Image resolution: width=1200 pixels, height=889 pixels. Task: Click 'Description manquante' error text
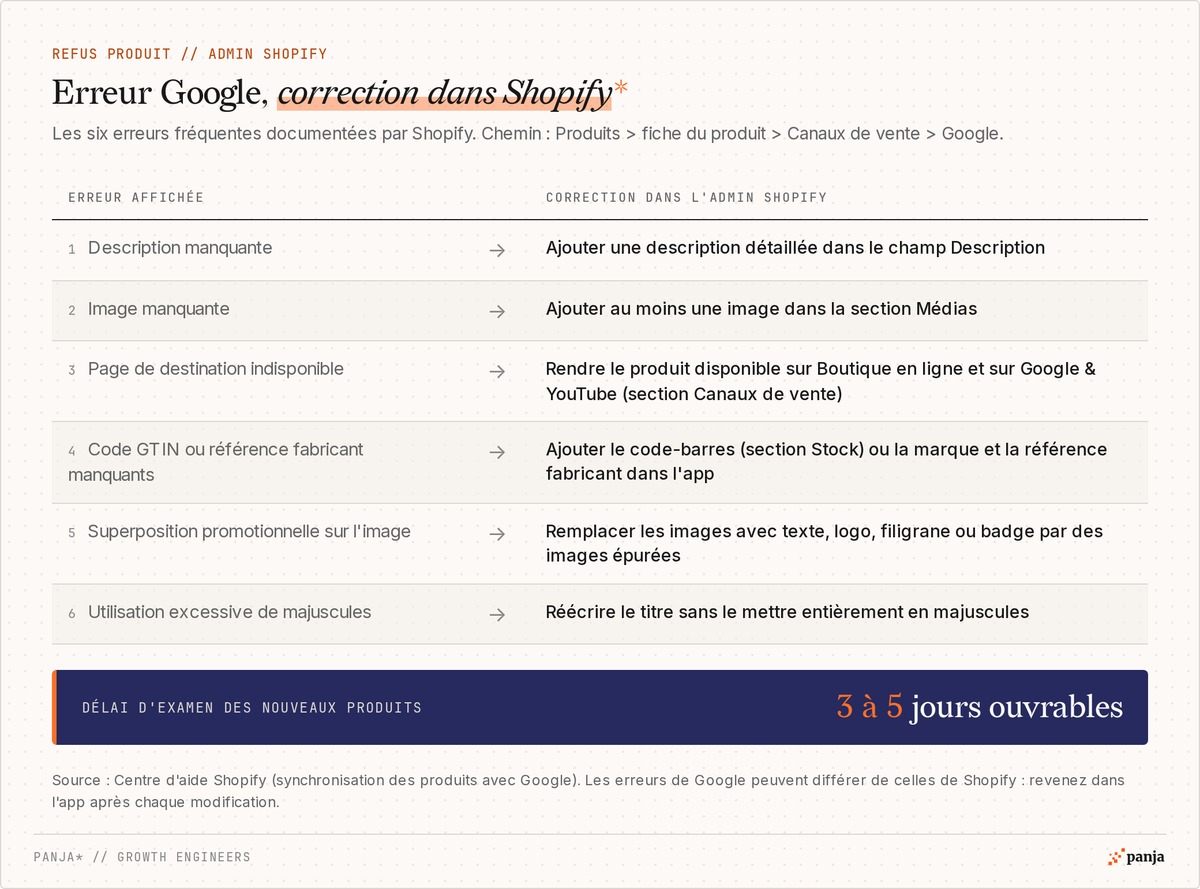(180, 248)
